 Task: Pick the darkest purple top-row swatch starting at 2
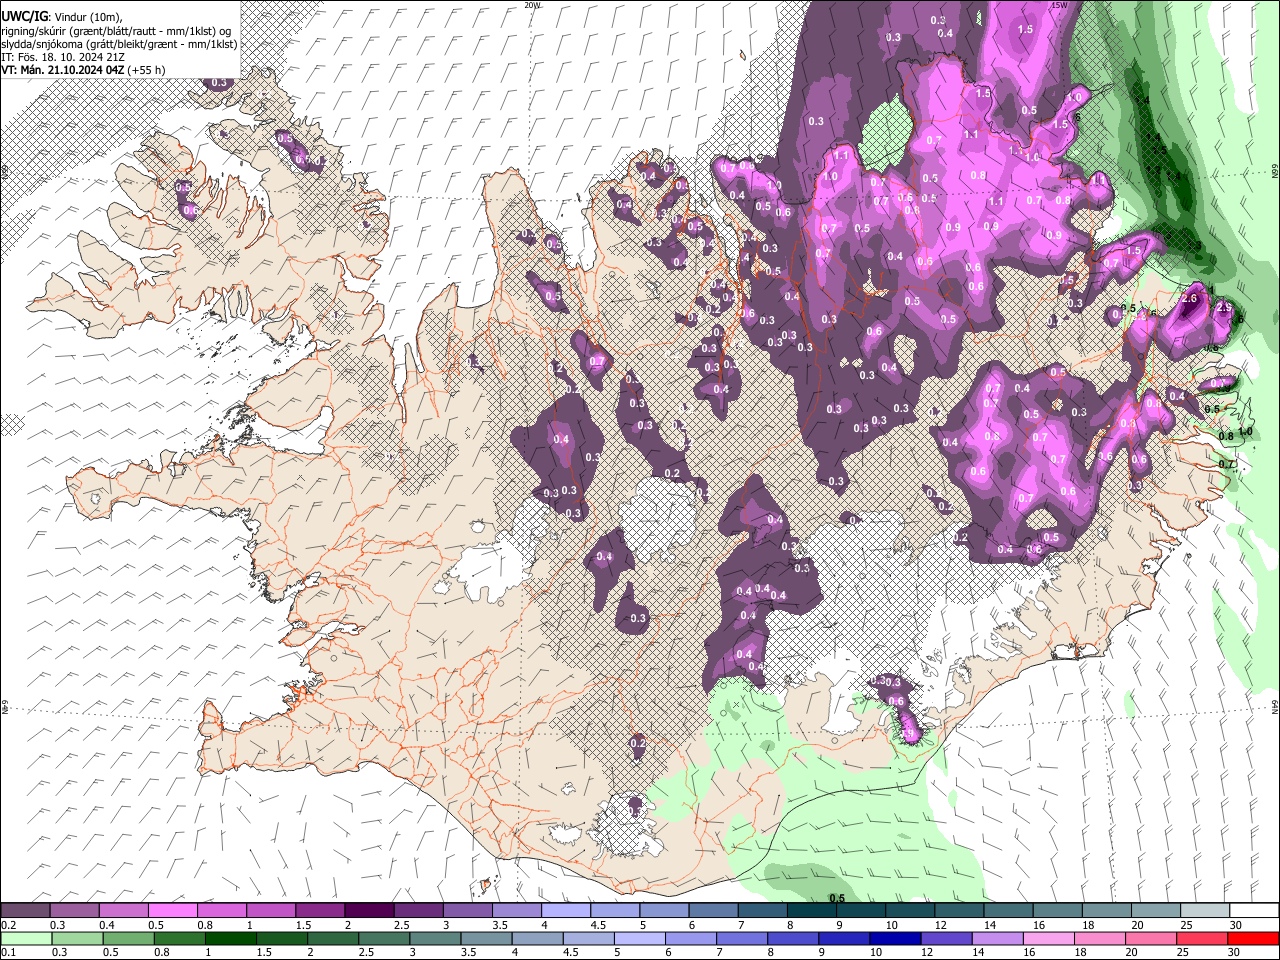coord(369,910)
